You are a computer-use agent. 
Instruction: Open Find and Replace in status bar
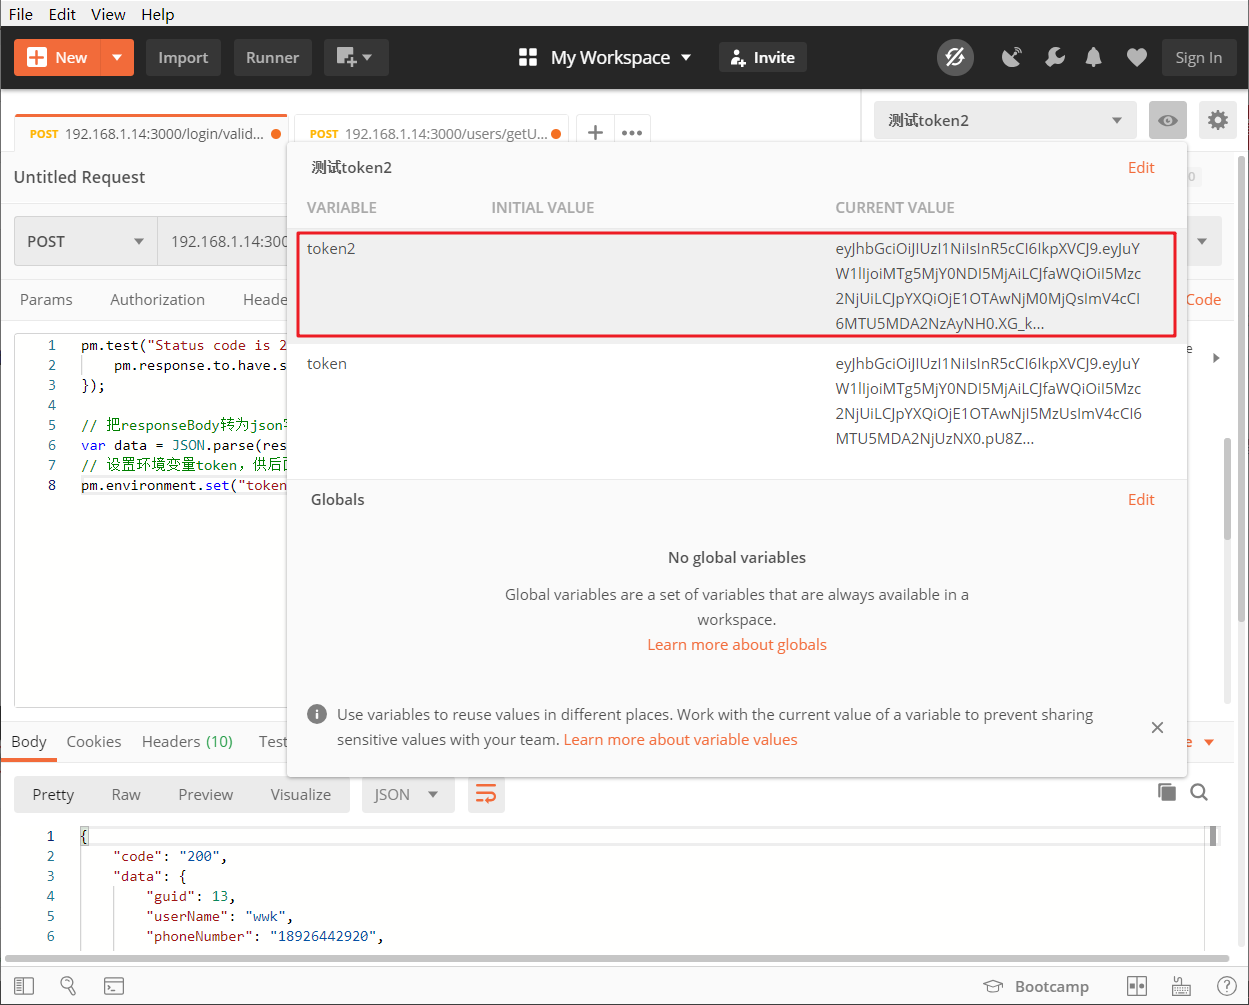tap(68, 986)
